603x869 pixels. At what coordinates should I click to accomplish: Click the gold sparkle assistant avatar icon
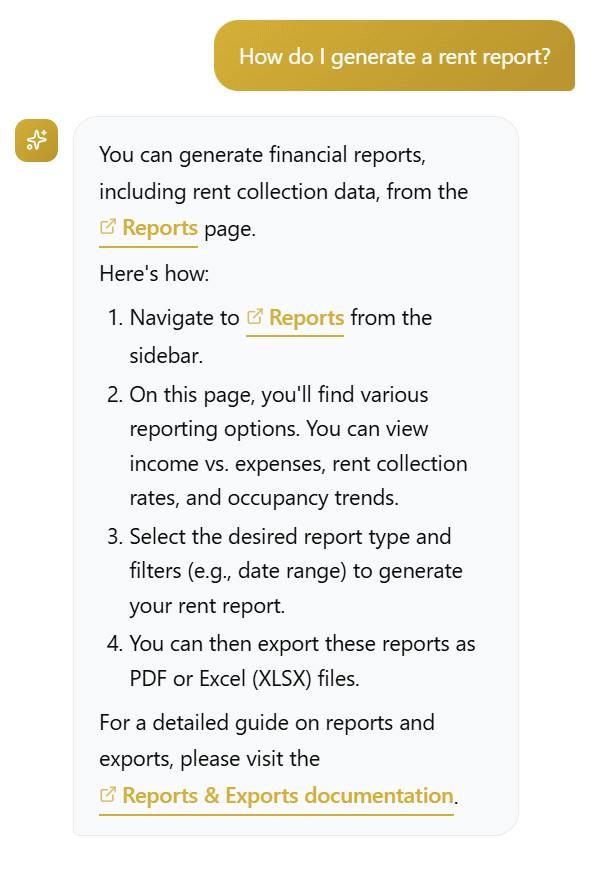36,140
